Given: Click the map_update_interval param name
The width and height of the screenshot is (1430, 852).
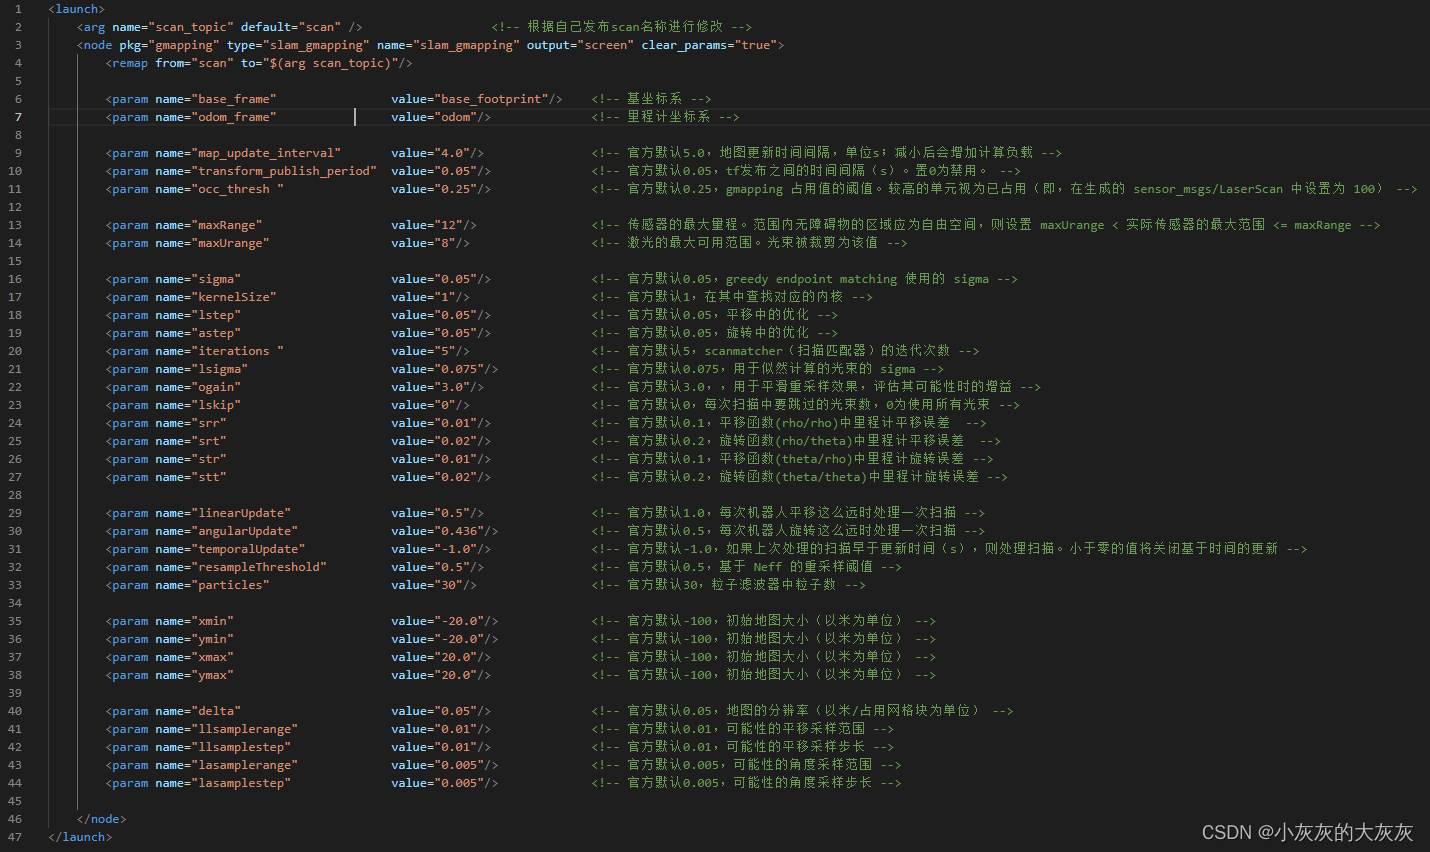Looking at the screenshot, I should pyautogui.click(x=268, y=153).
